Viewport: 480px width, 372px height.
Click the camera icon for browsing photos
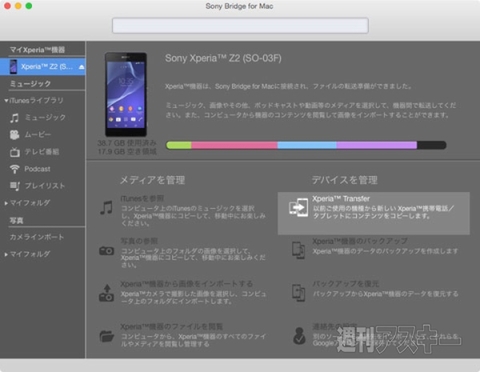[x=107, y=251]
